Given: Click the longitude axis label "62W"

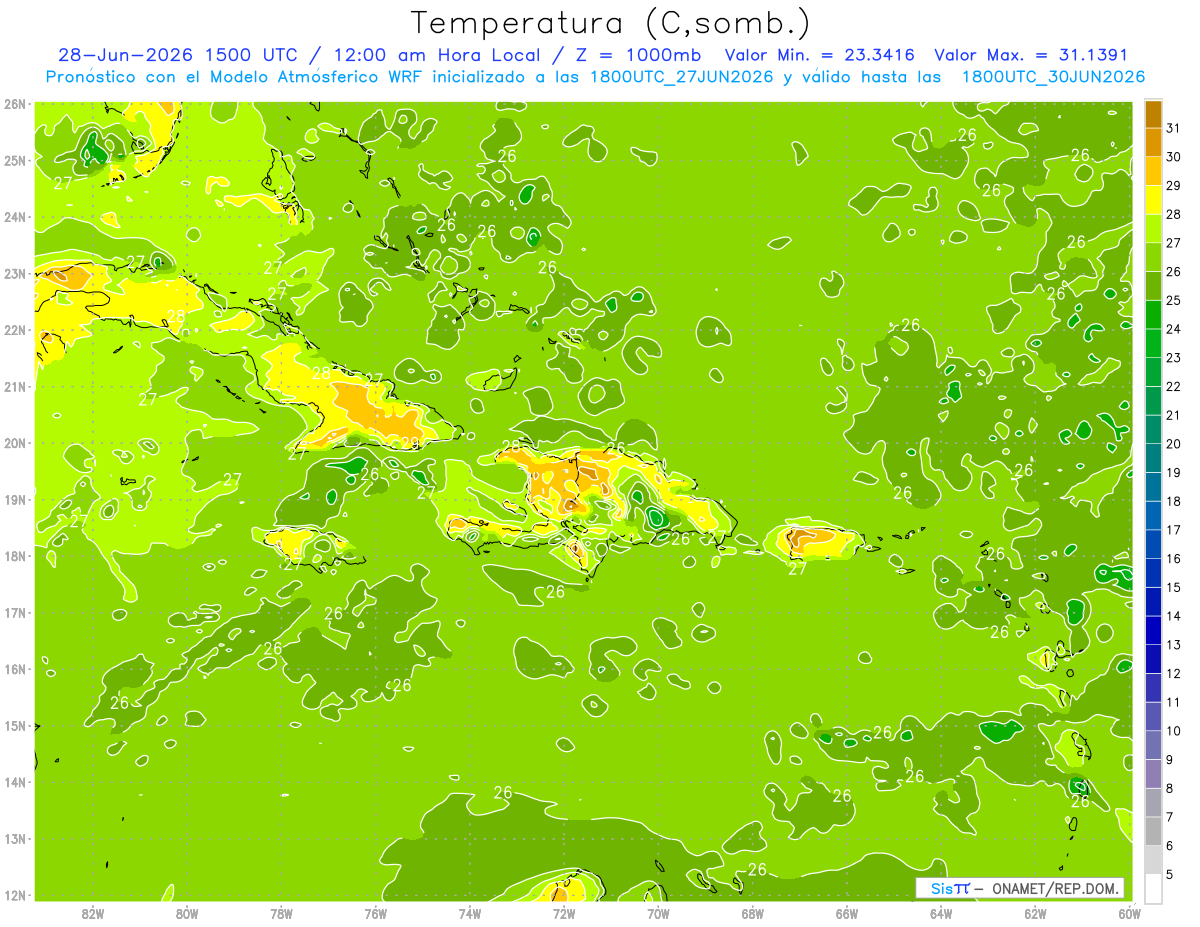Looking at the screenshot, I should pyautogui.click(x=1035, y=913).
